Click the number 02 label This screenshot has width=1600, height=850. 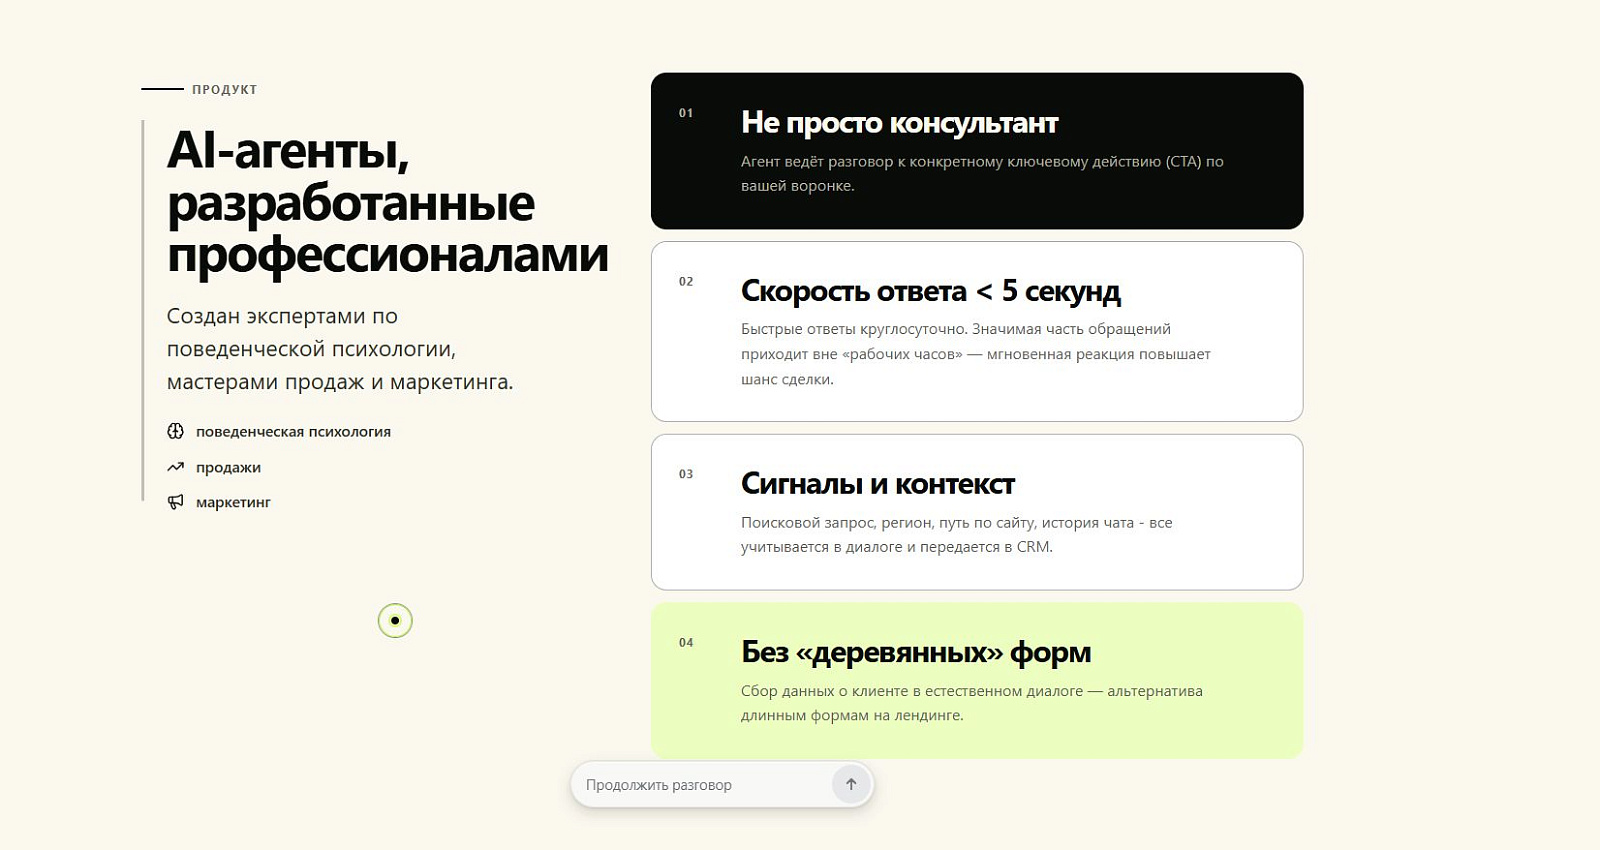tap(686, 282)
